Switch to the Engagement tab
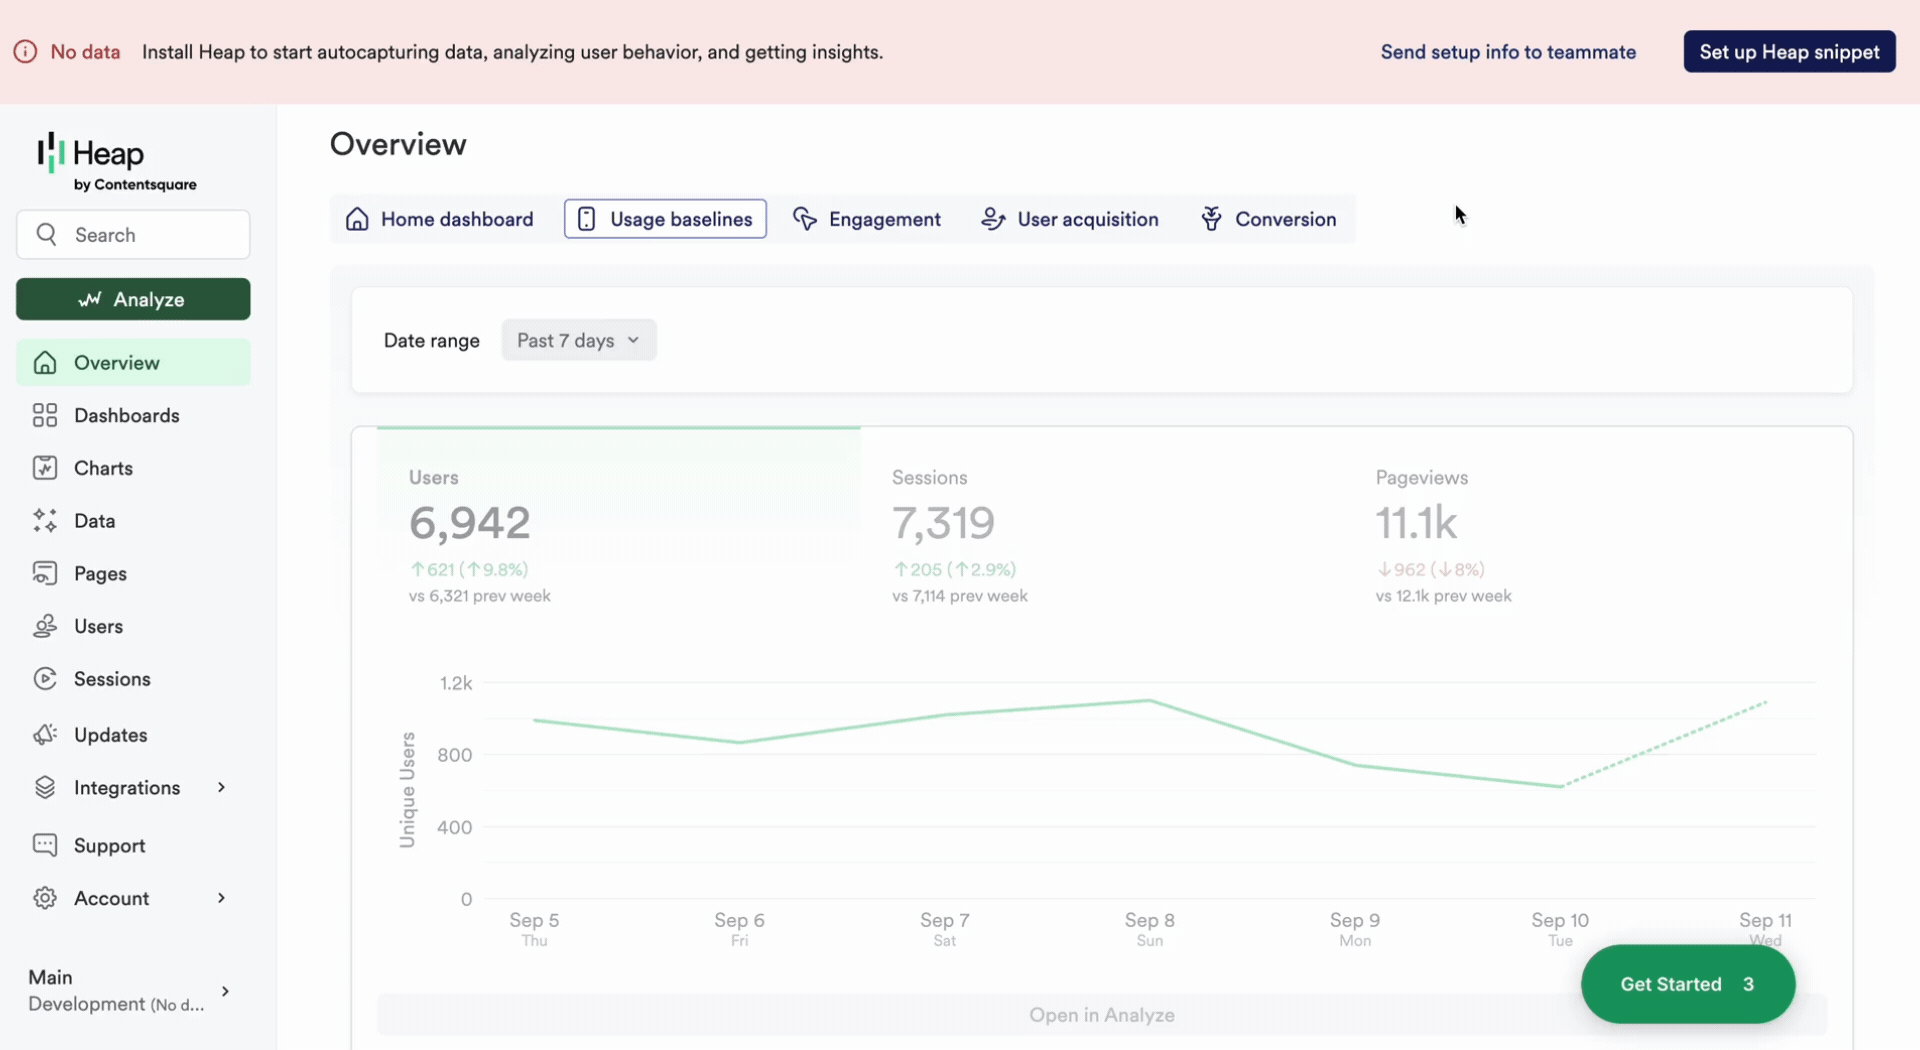 [x=866, y=219]
